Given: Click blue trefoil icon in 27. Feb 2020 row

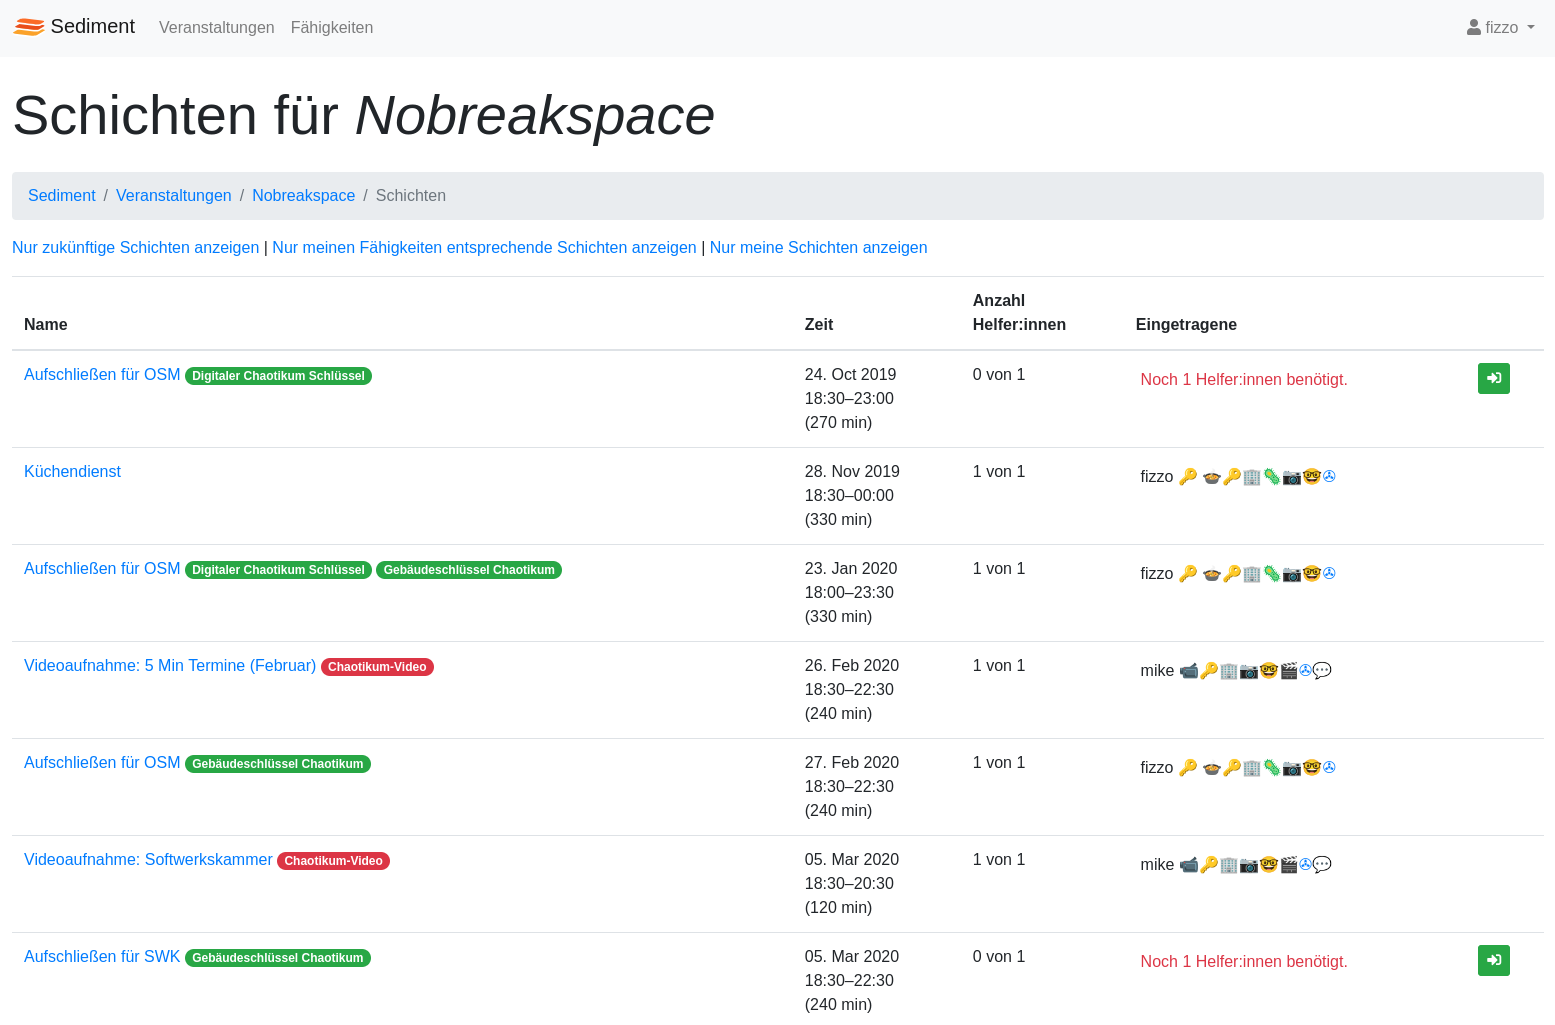Looking at the screenshot, I should 1329,767.
